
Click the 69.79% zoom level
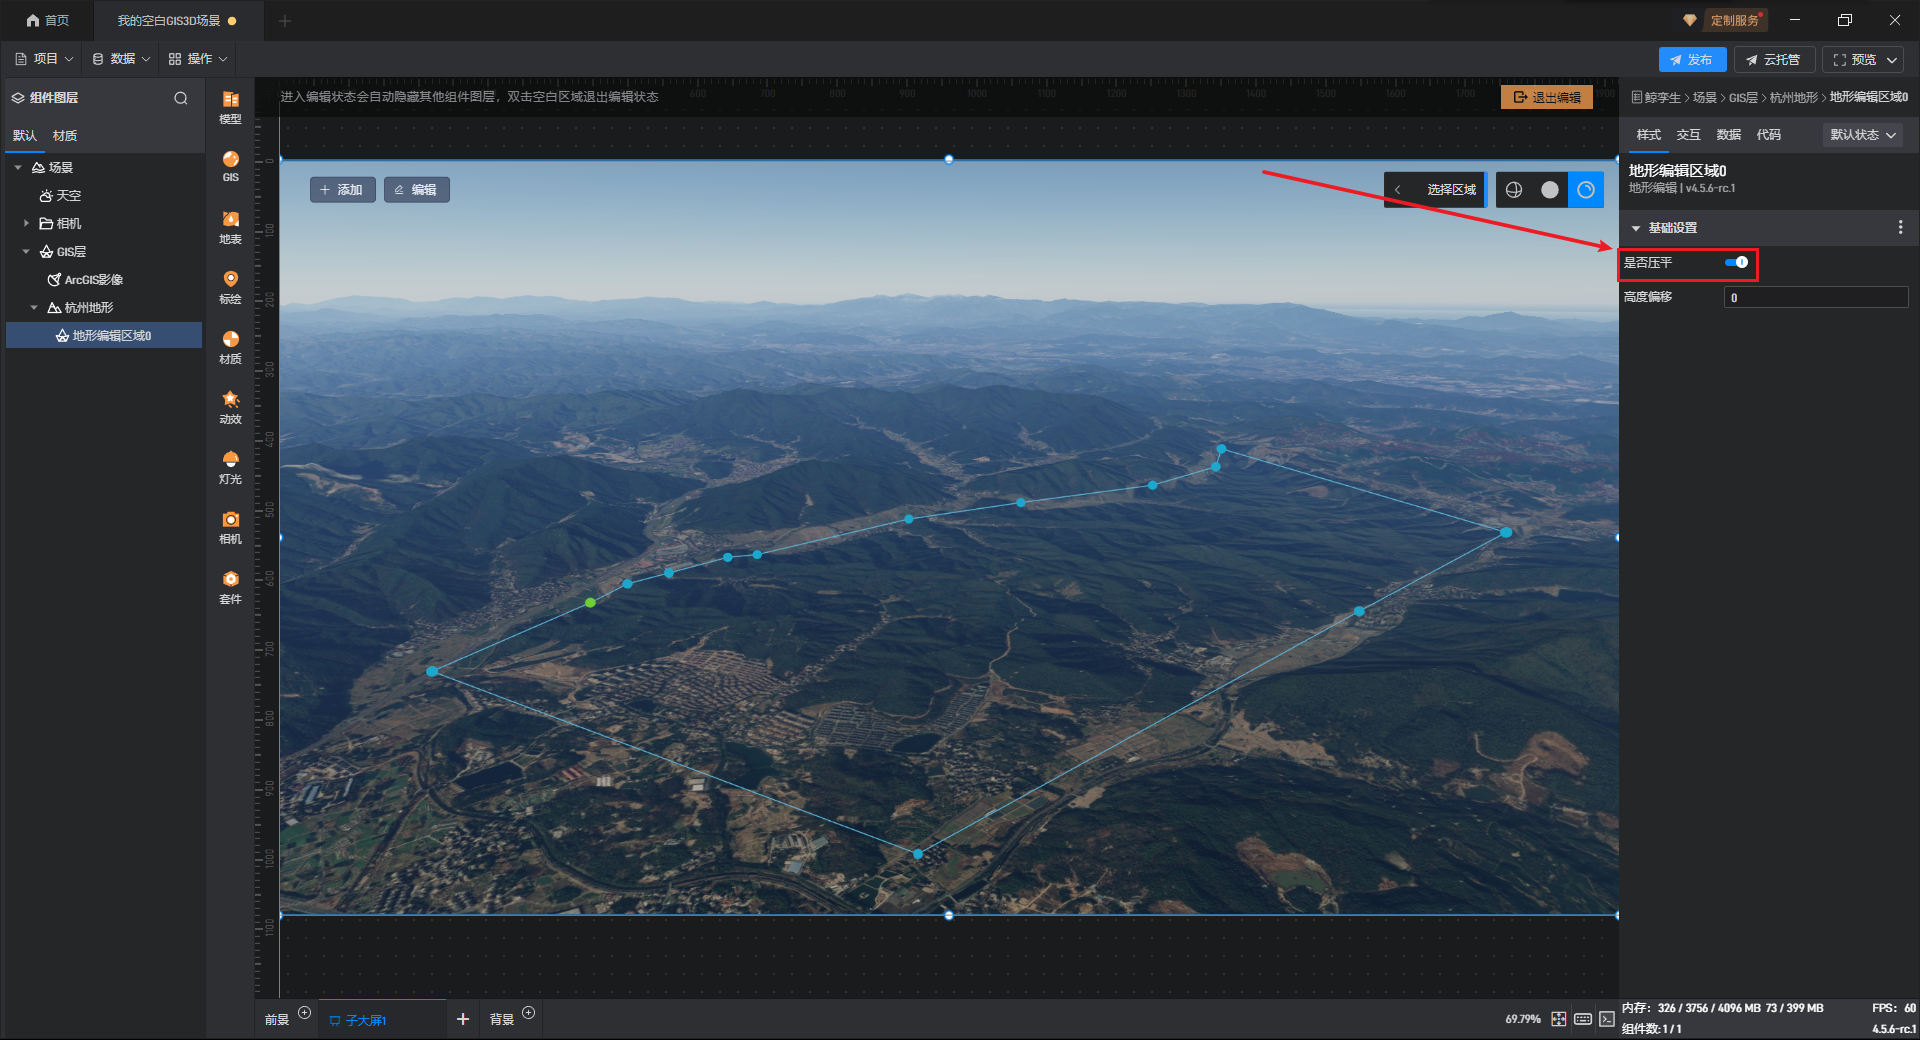point(1523,1019)
